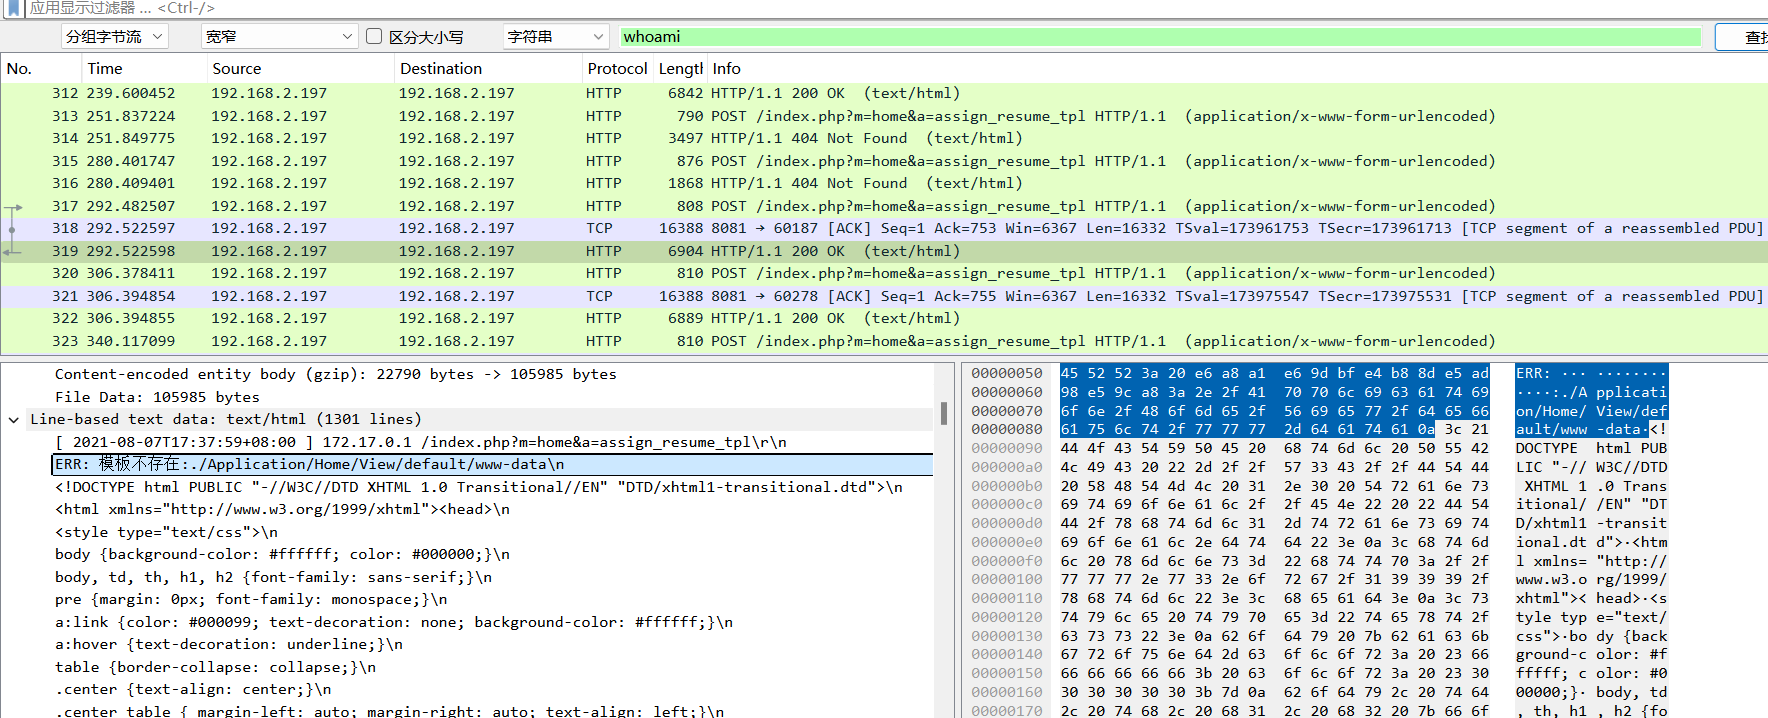Select table border-collapse line
The height and width of the screenshot is (718, 1768).
click(215, 667)
